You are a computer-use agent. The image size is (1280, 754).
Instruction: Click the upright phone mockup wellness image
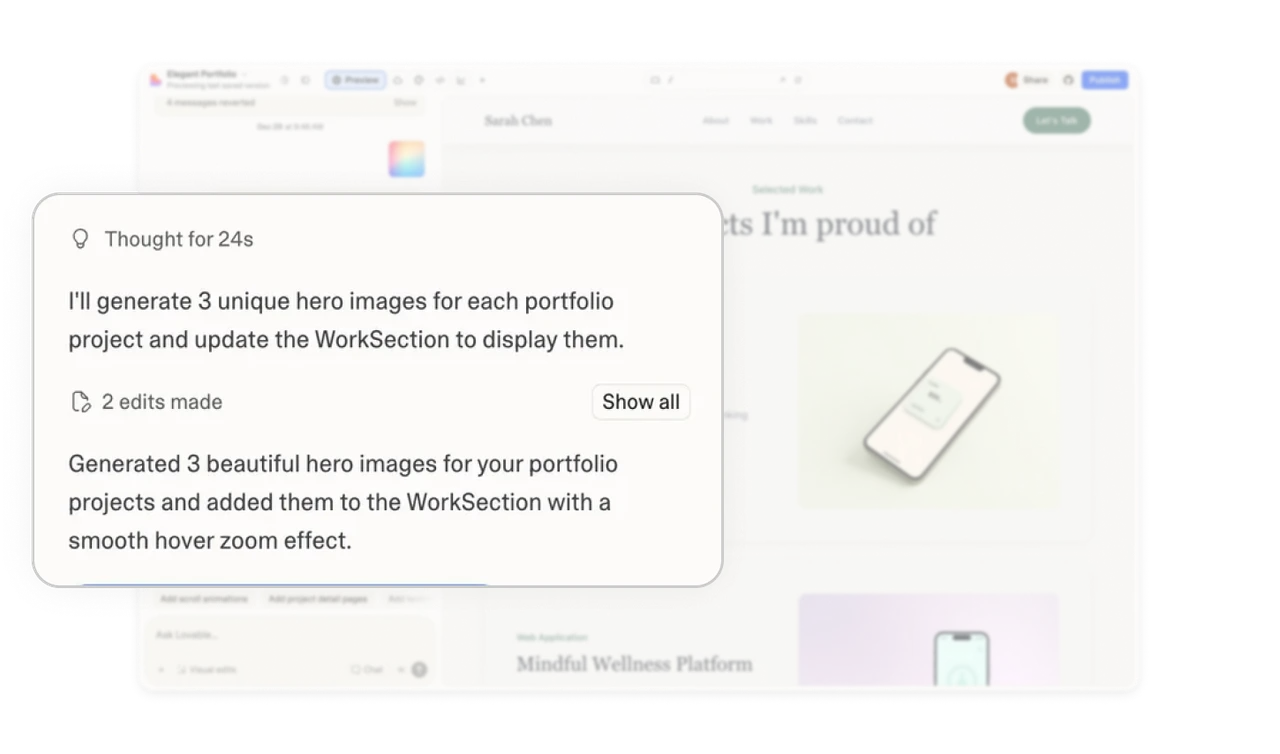[929, 640]
